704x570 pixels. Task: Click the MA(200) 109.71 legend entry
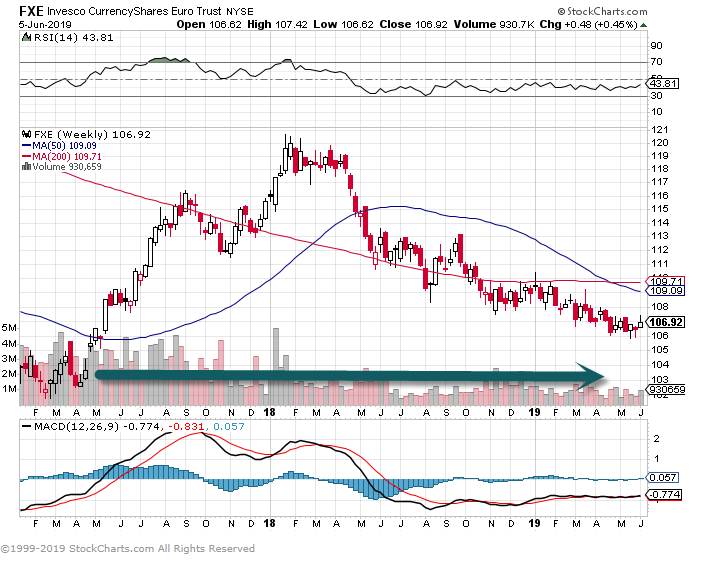62,156
